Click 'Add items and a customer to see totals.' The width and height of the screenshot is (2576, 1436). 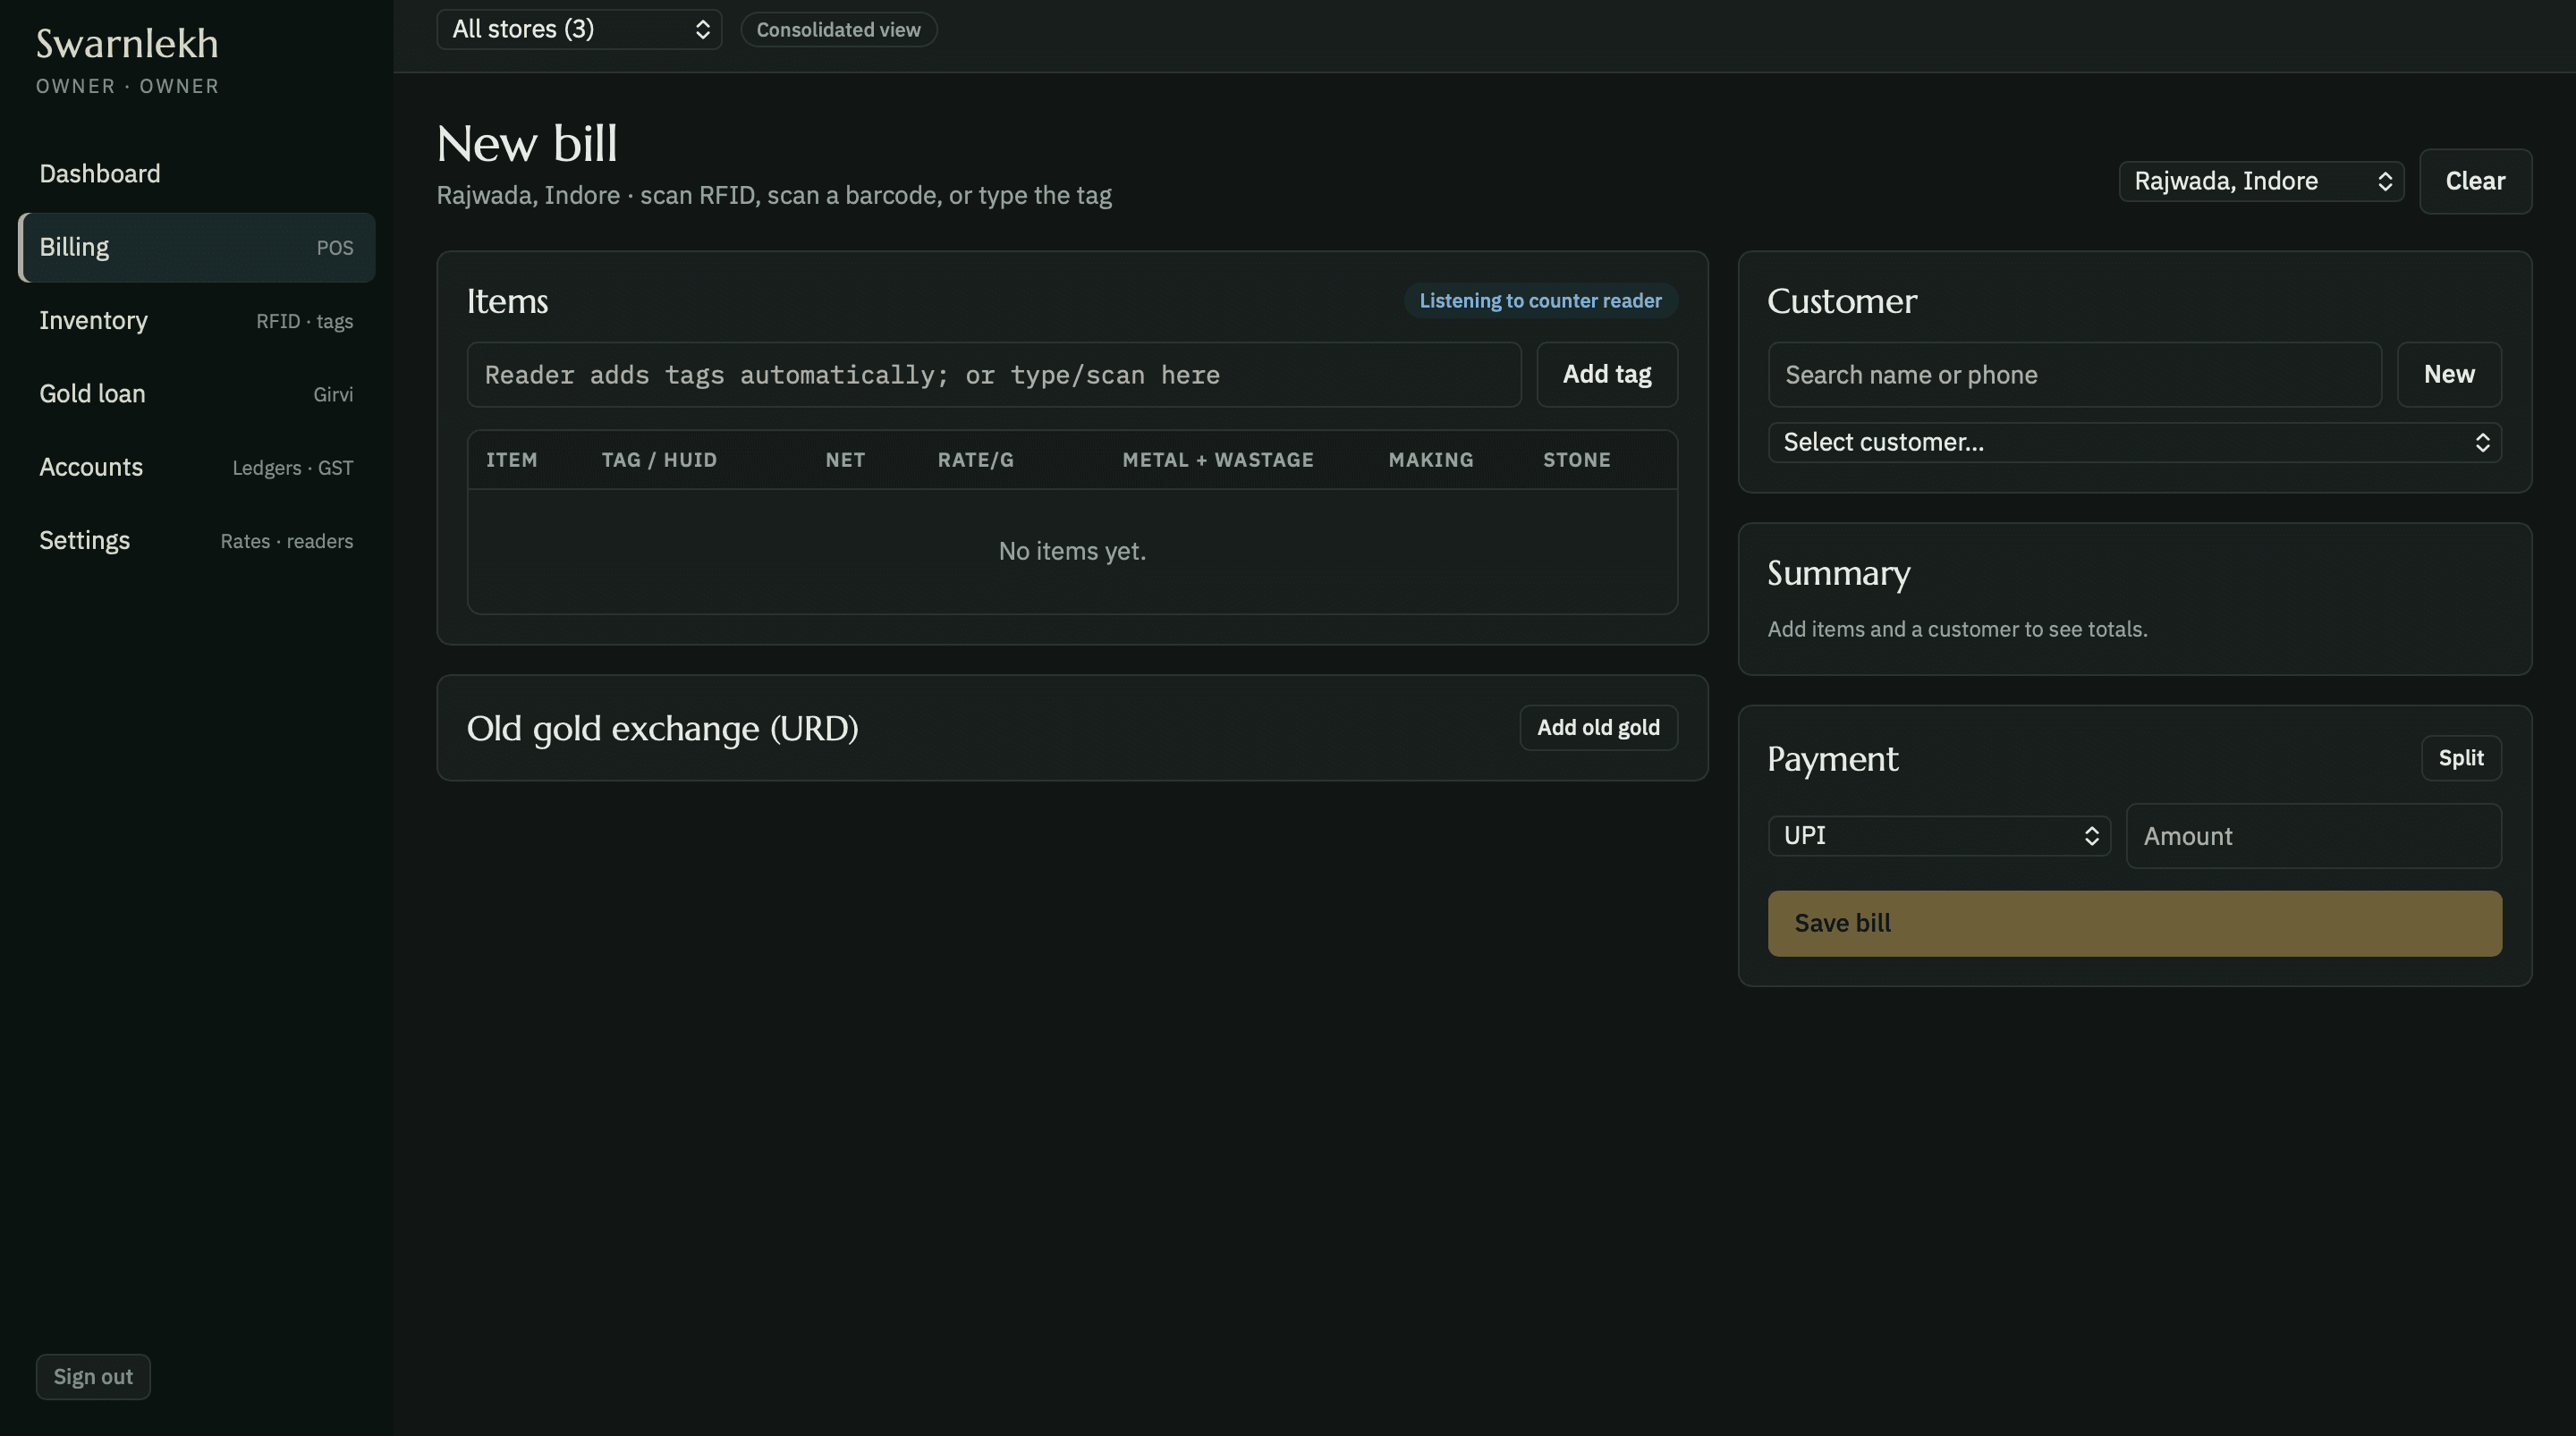1957,629
